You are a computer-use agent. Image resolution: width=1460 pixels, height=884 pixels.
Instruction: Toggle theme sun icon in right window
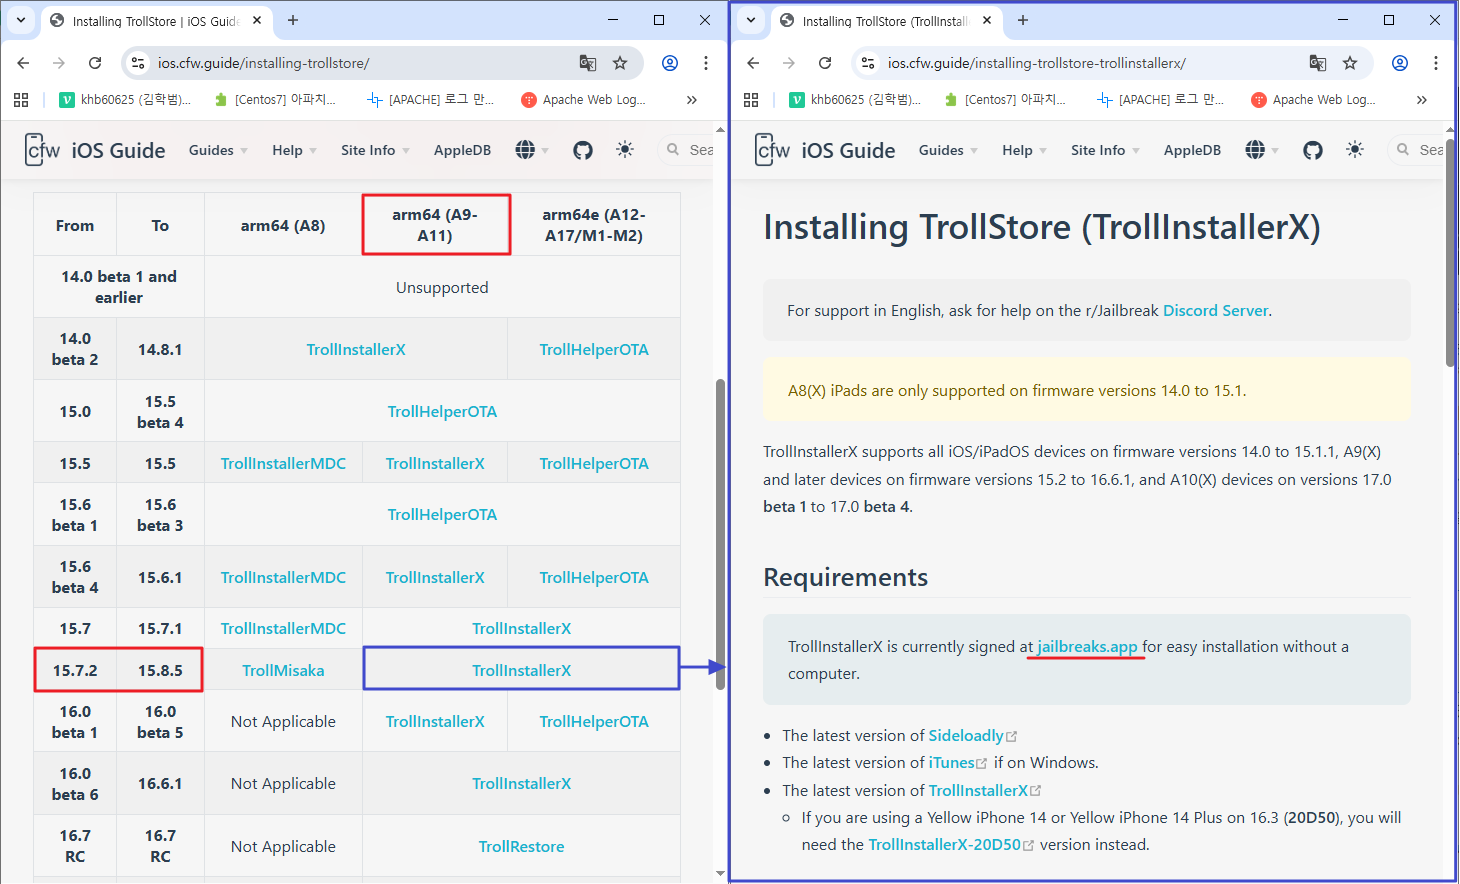1355,150
